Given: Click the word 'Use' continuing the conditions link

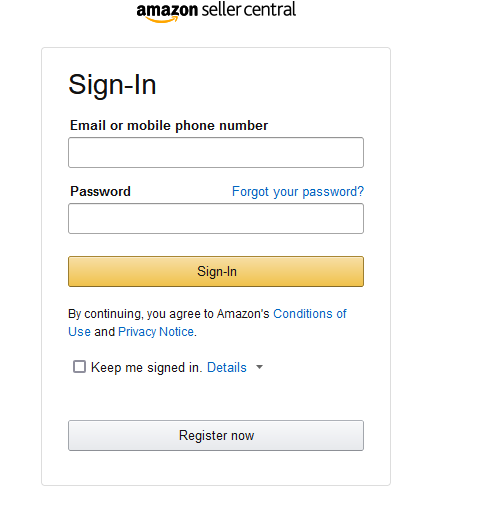Looking at the screenshot, I should click(x=79, y=332).
